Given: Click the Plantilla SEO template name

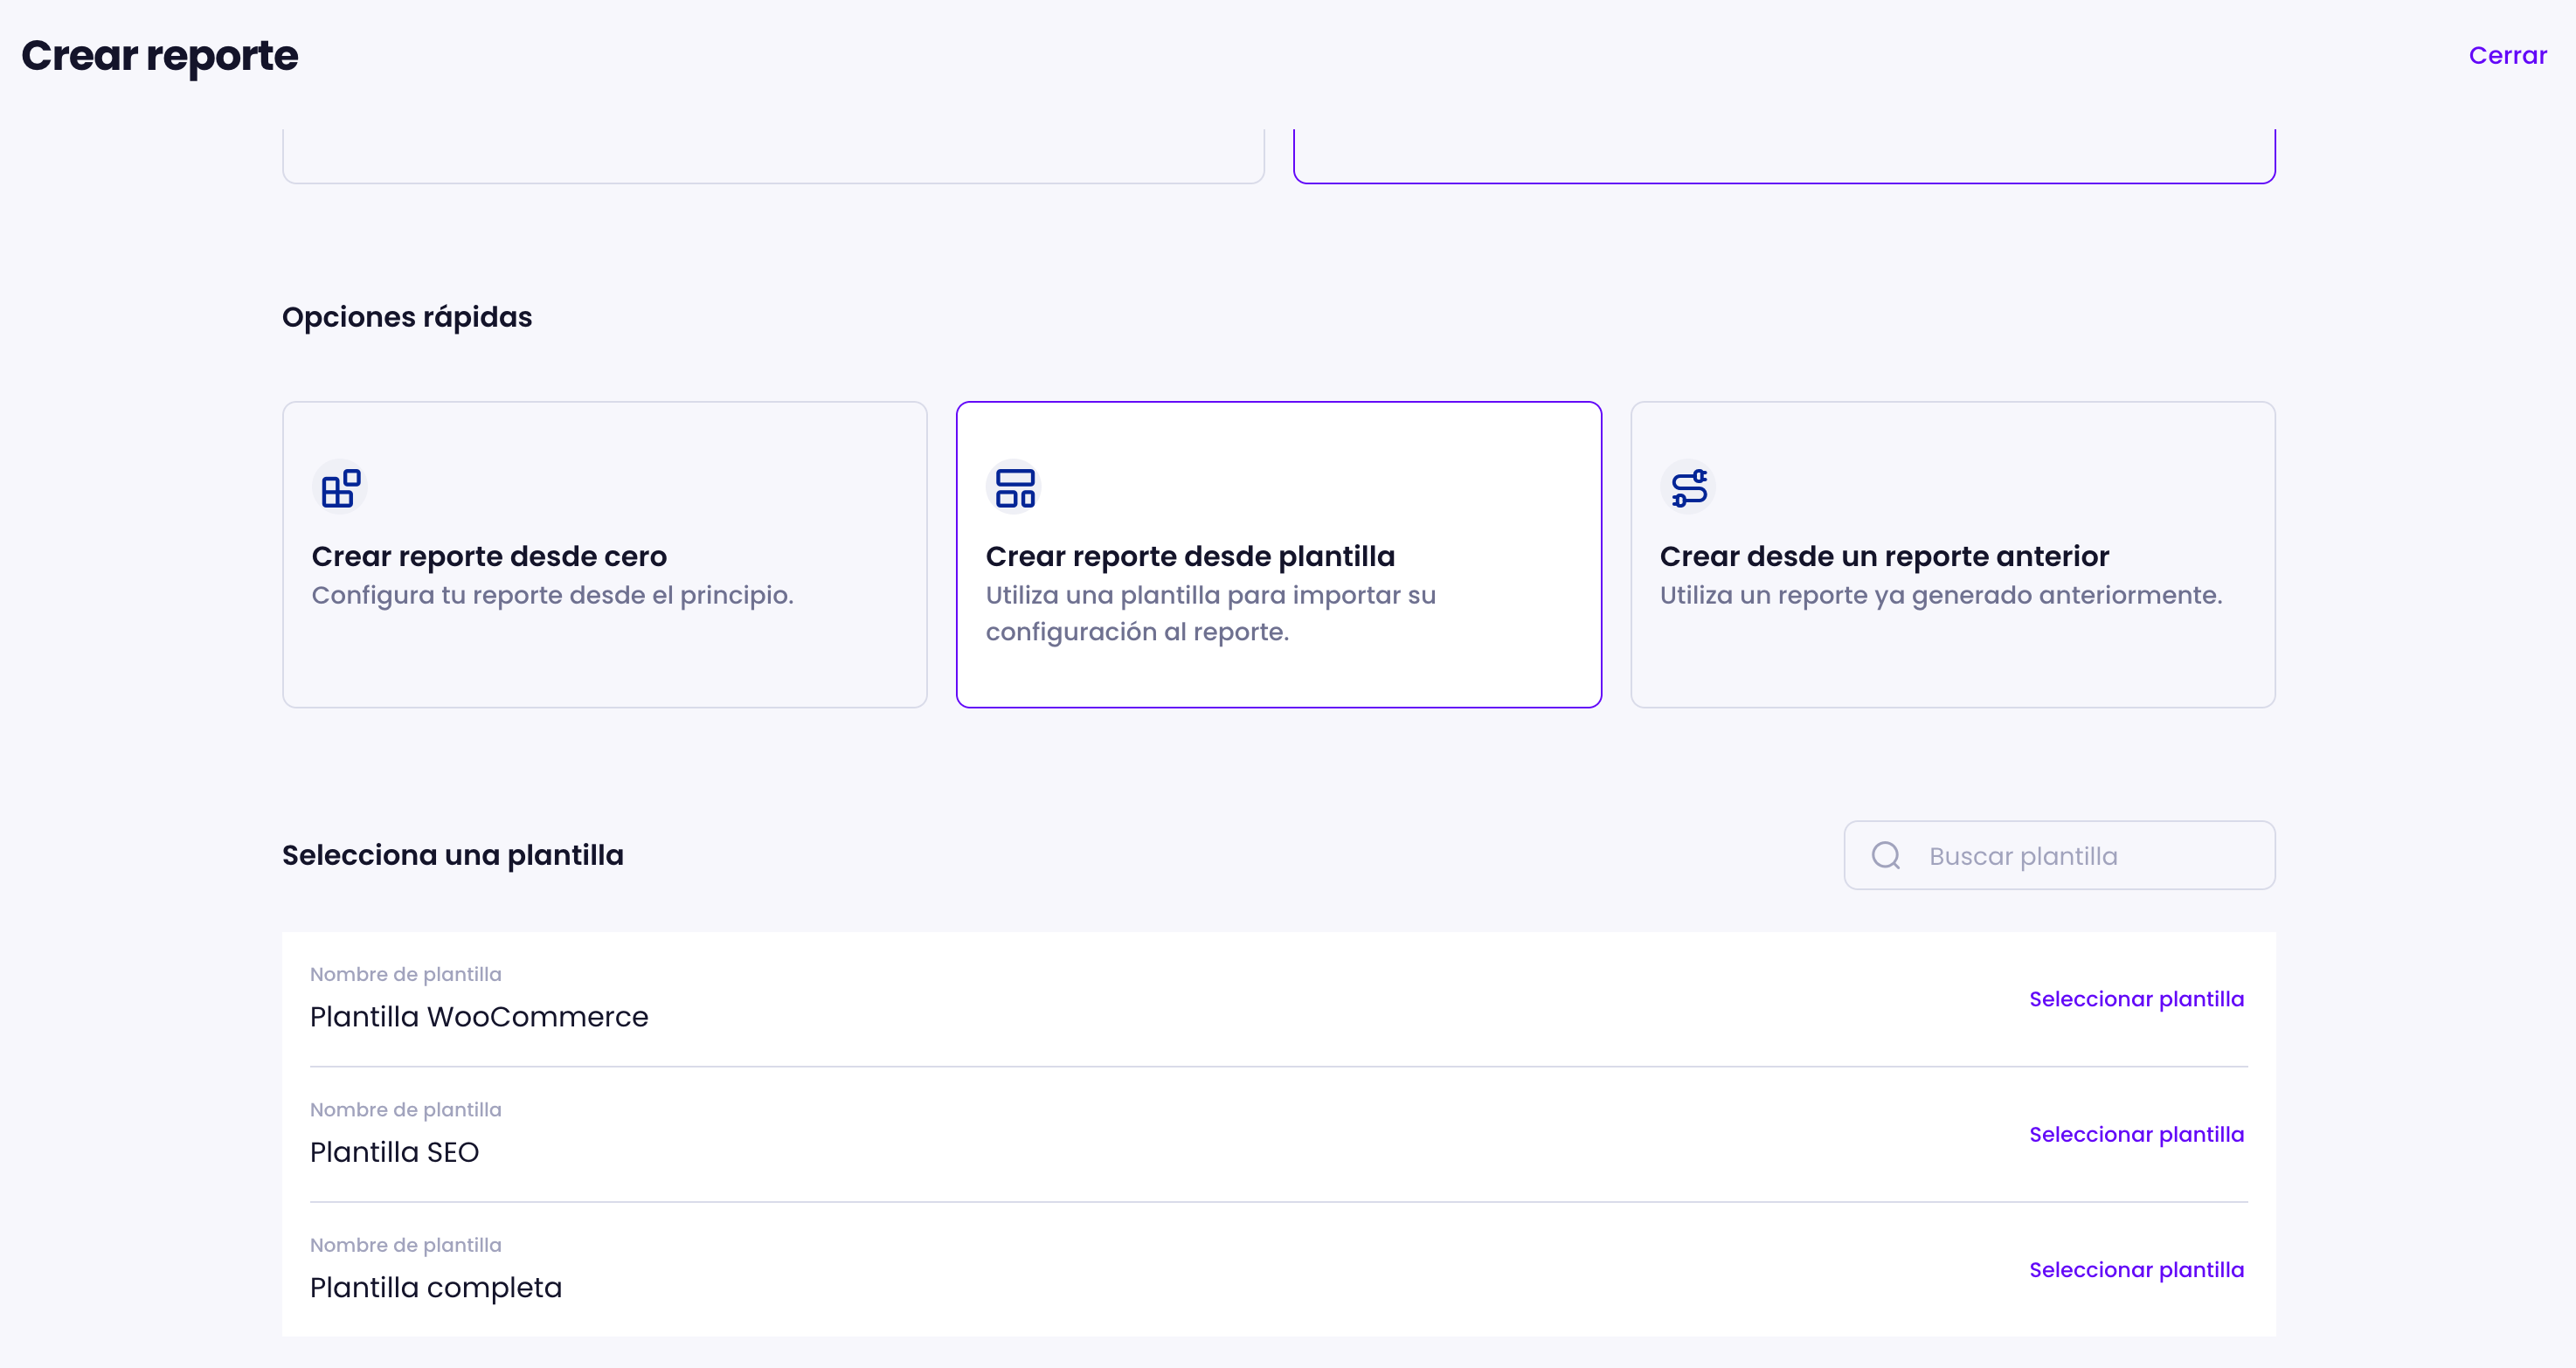Looking at the screenshot, I should pyautogui.click(x=394, y=1152).
